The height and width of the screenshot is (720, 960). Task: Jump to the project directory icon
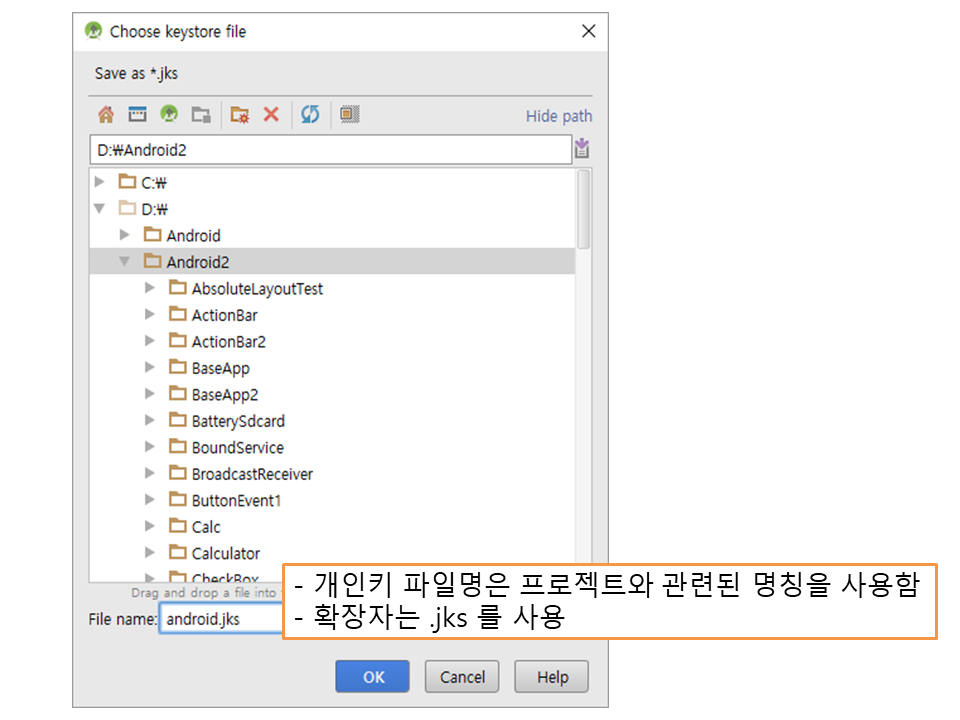(169, 115)
